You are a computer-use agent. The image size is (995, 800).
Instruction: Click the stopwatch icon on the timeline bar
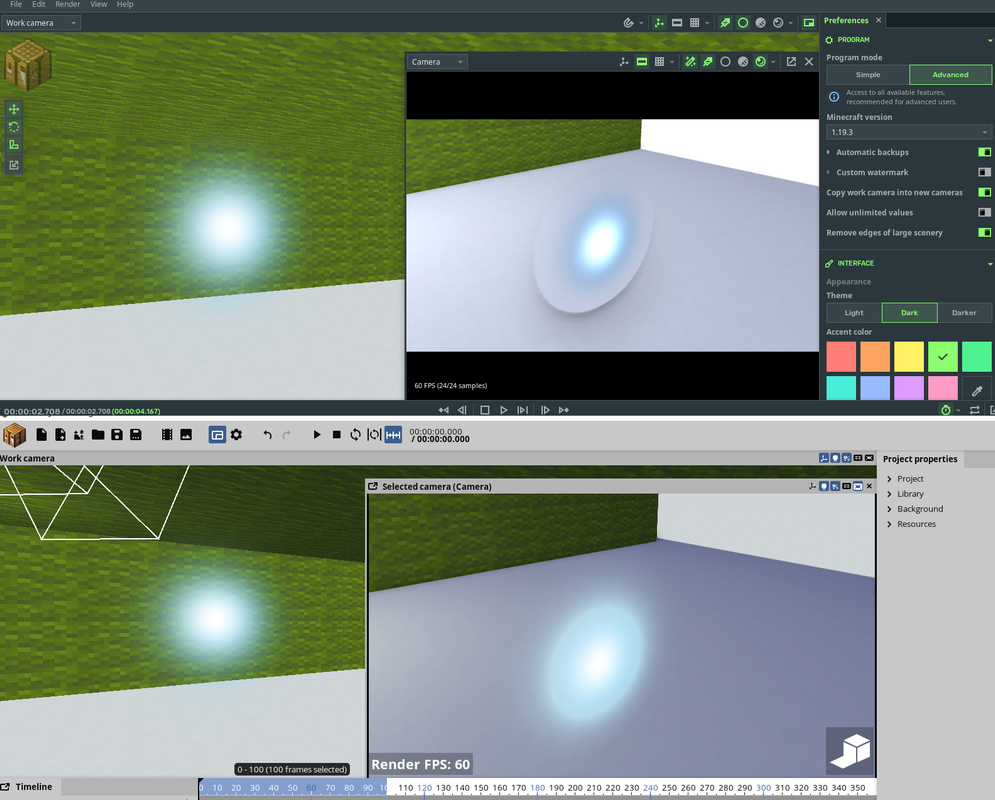tap(946, 410)
